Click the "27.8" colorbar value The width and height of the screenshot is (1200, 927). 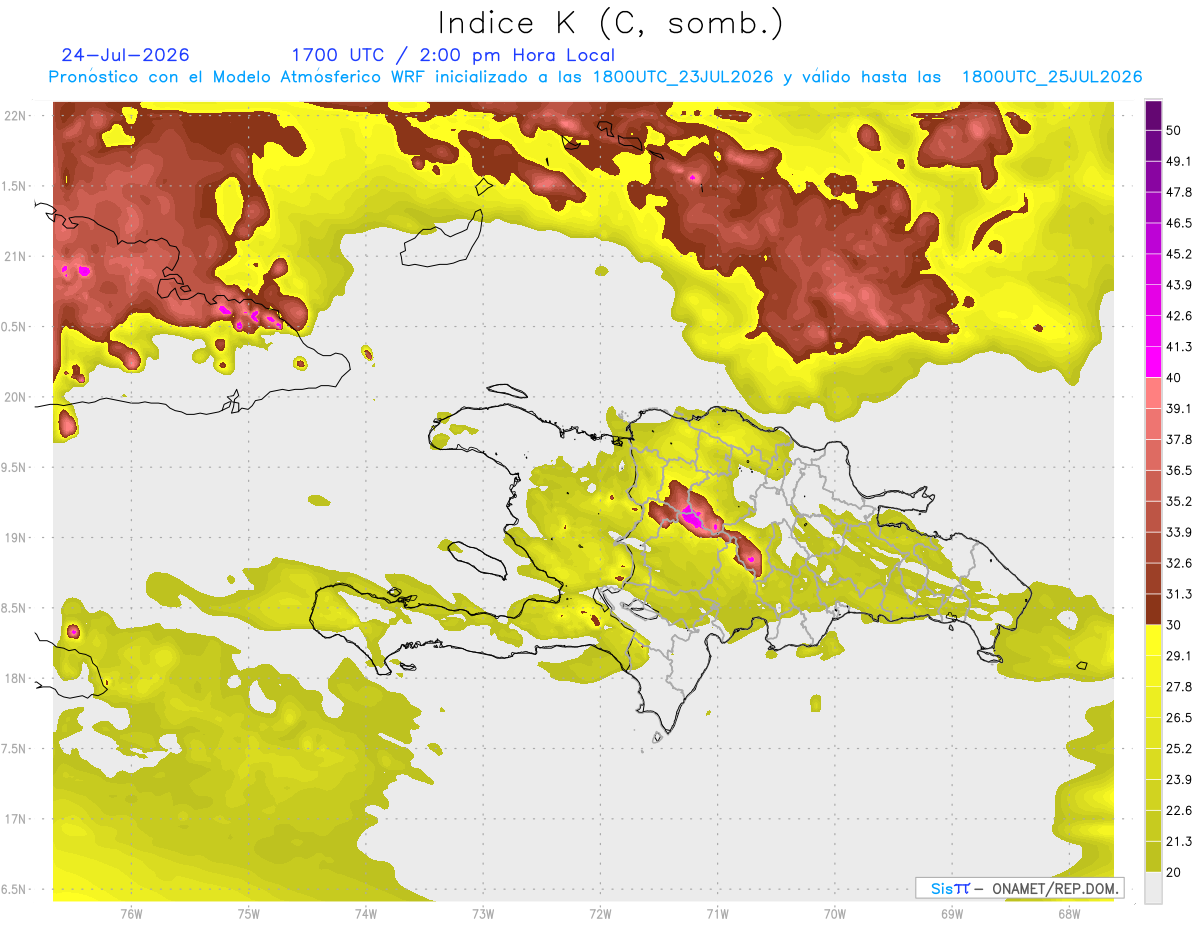[x=1179, y=687]
